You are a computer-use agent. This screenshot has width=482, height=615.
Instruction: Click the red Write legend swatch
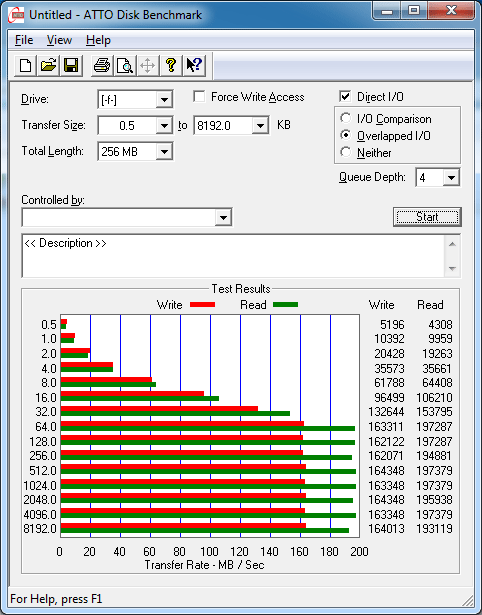coord(202,304)
